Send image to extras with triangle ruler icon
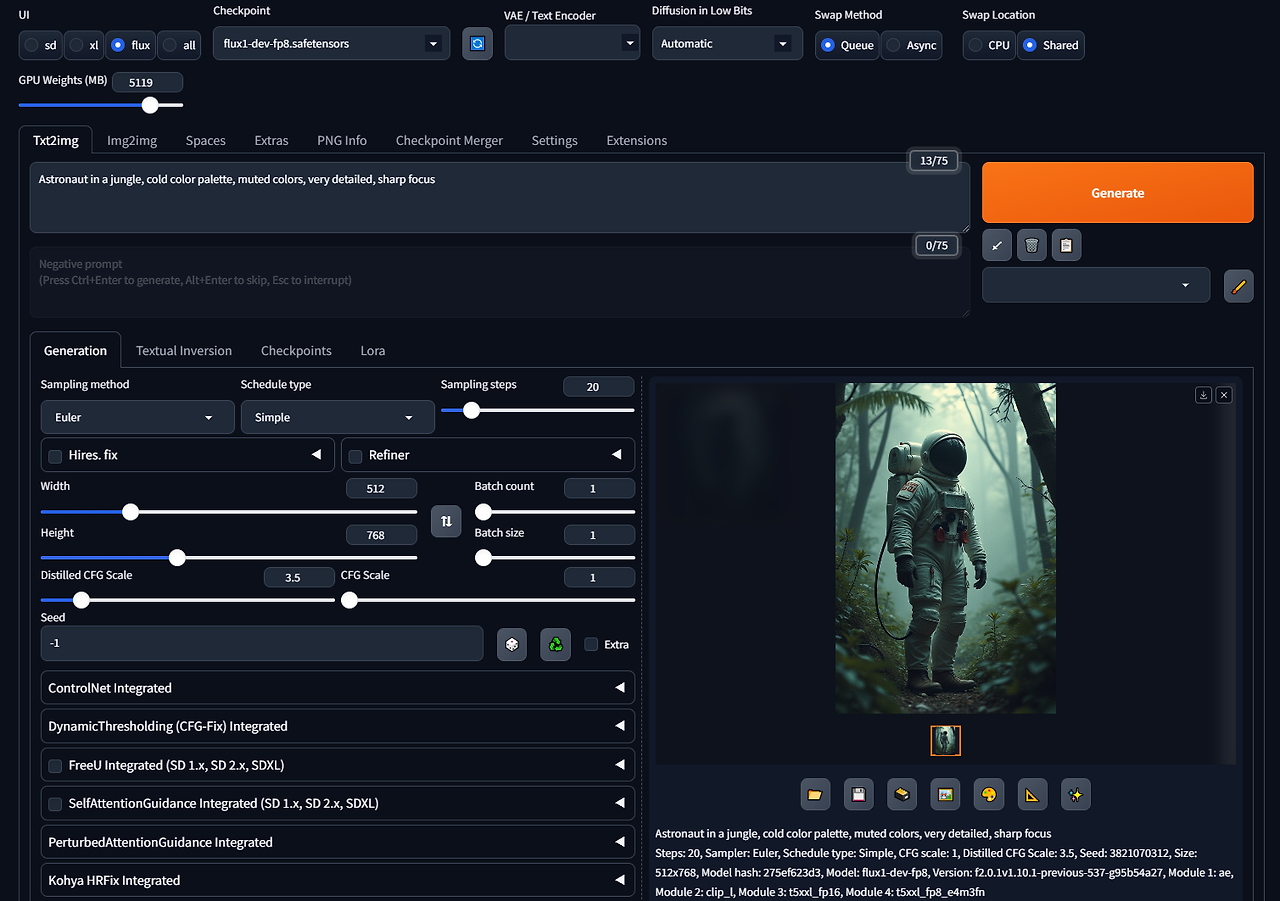 pos(1032,795)
